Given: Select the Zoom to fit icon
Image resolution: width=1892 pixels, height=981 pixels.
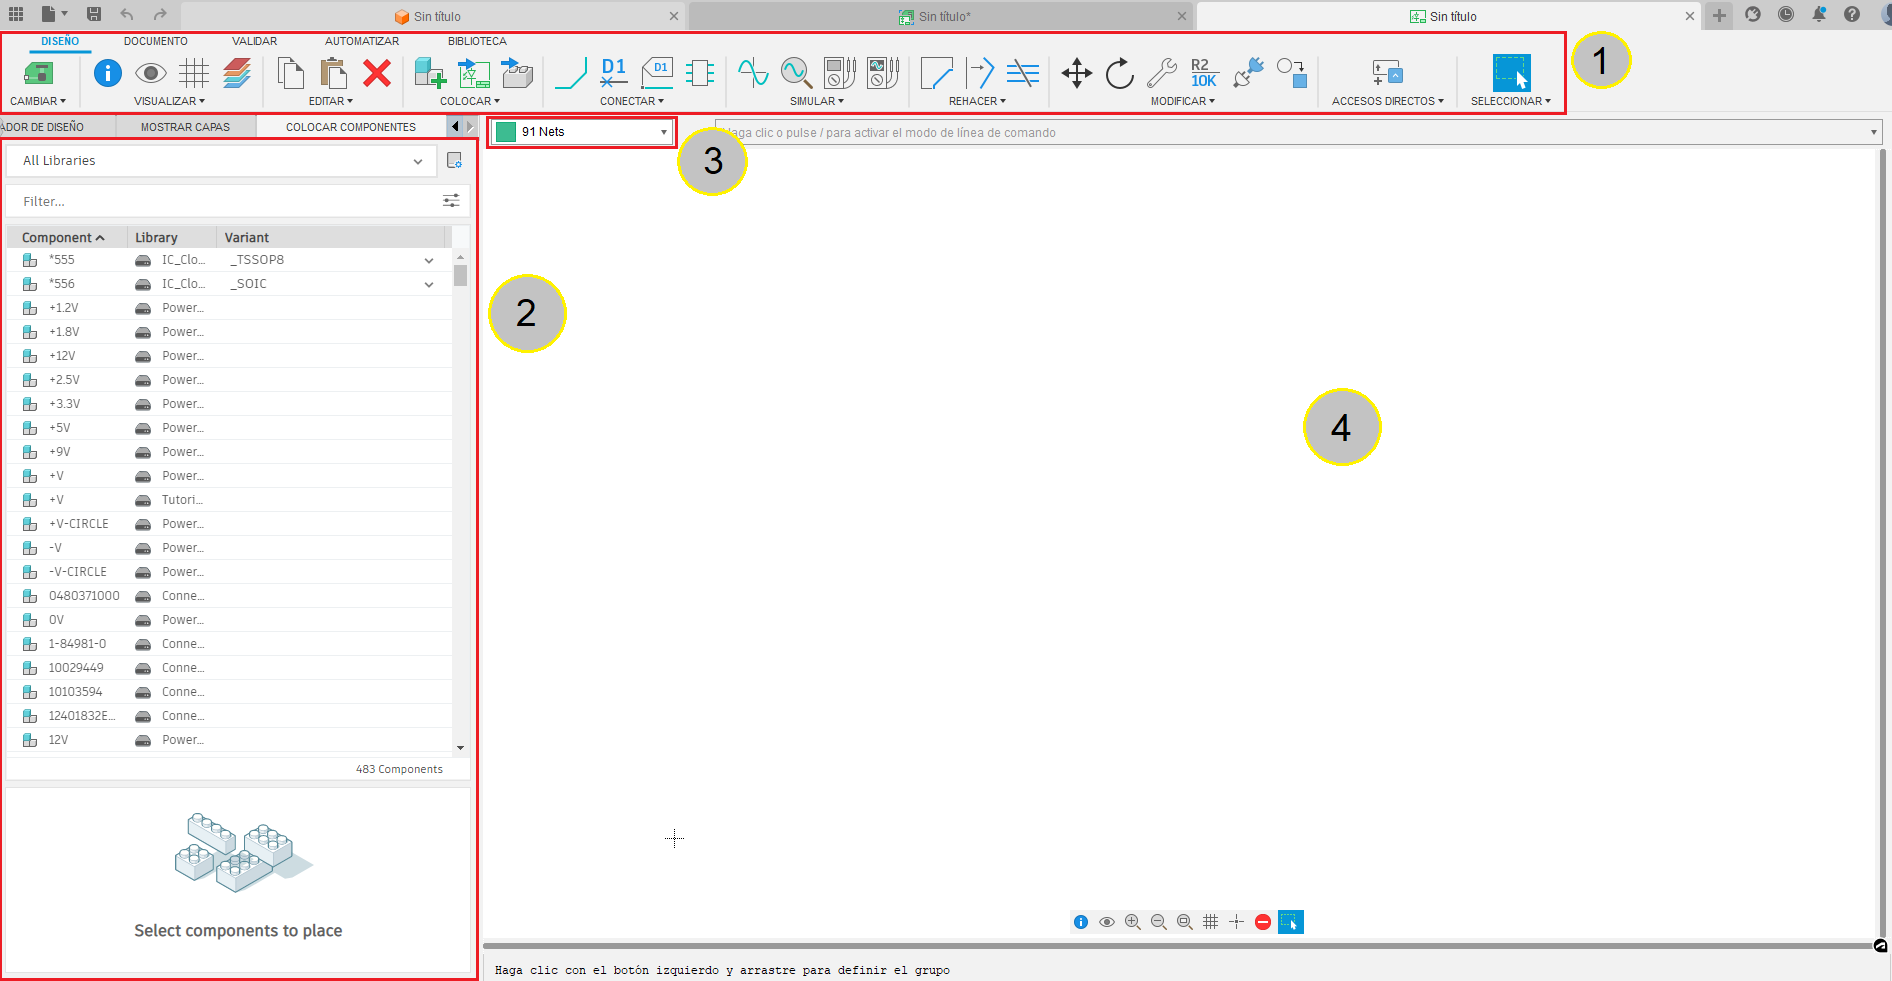Looking at the screenshot, I should 1184,921.
